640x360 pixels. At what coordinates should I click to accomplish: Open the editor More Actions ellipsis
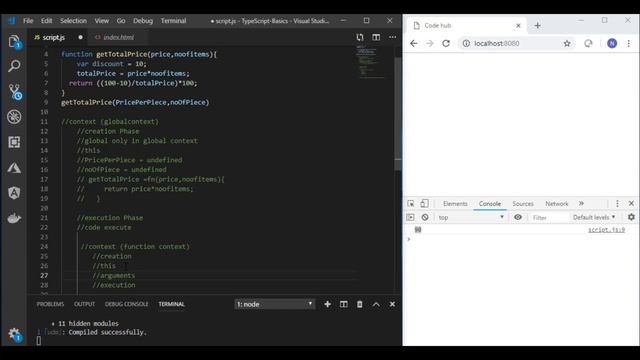[x=392, y=37]
